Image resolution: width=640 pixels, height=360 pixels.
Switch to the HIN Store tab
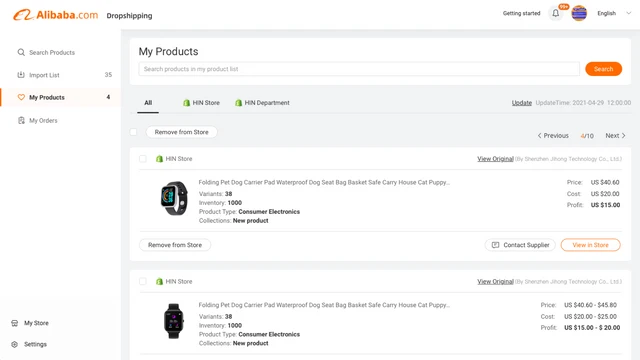pyautogui.click(x=201, y=103)
